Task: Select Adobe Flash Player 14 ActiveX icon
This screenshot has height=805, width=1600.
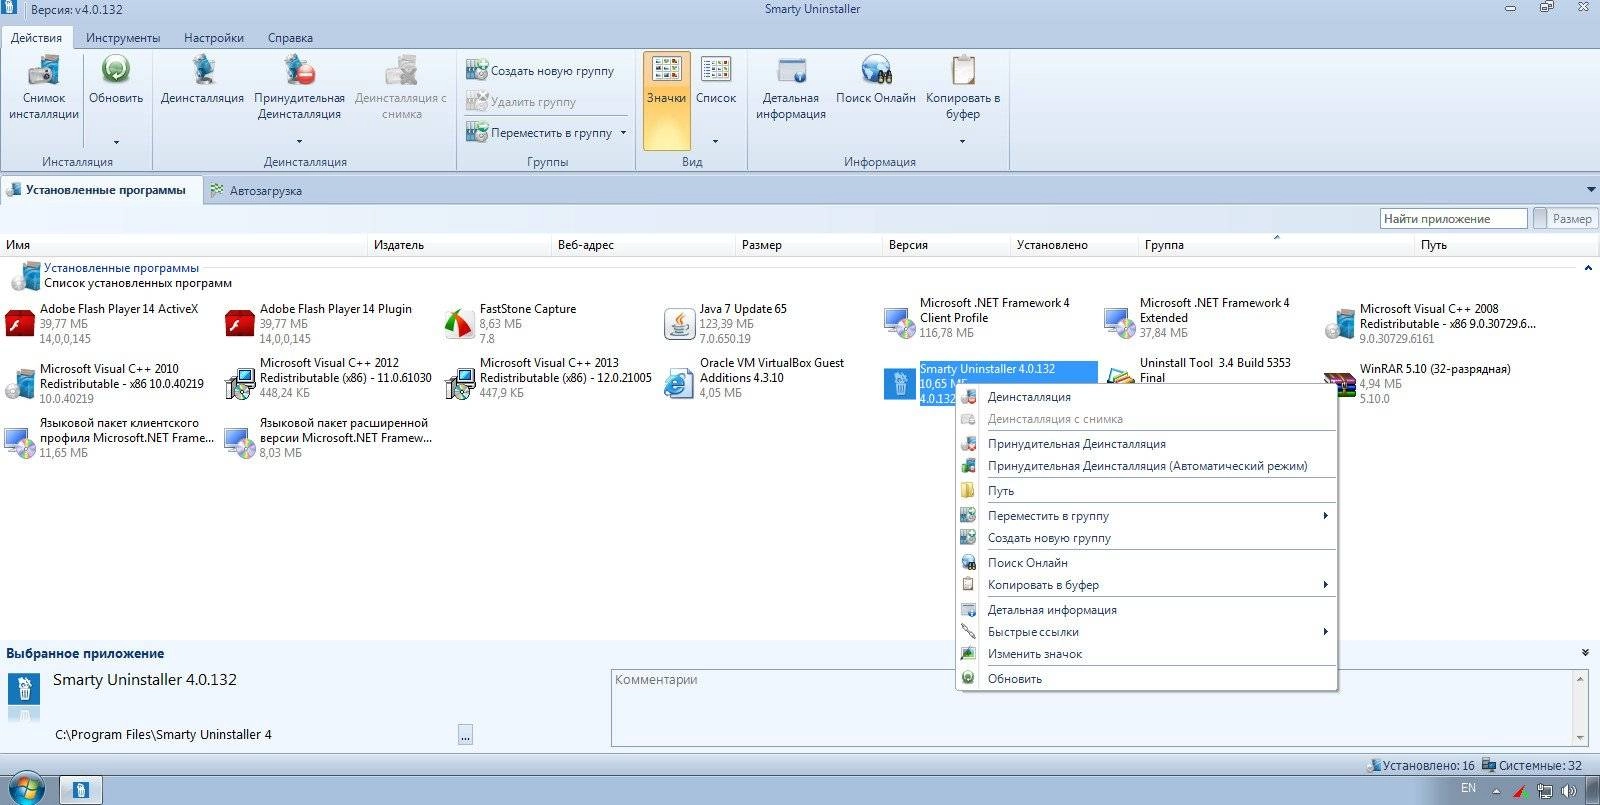Action: [x=20, y=325]
